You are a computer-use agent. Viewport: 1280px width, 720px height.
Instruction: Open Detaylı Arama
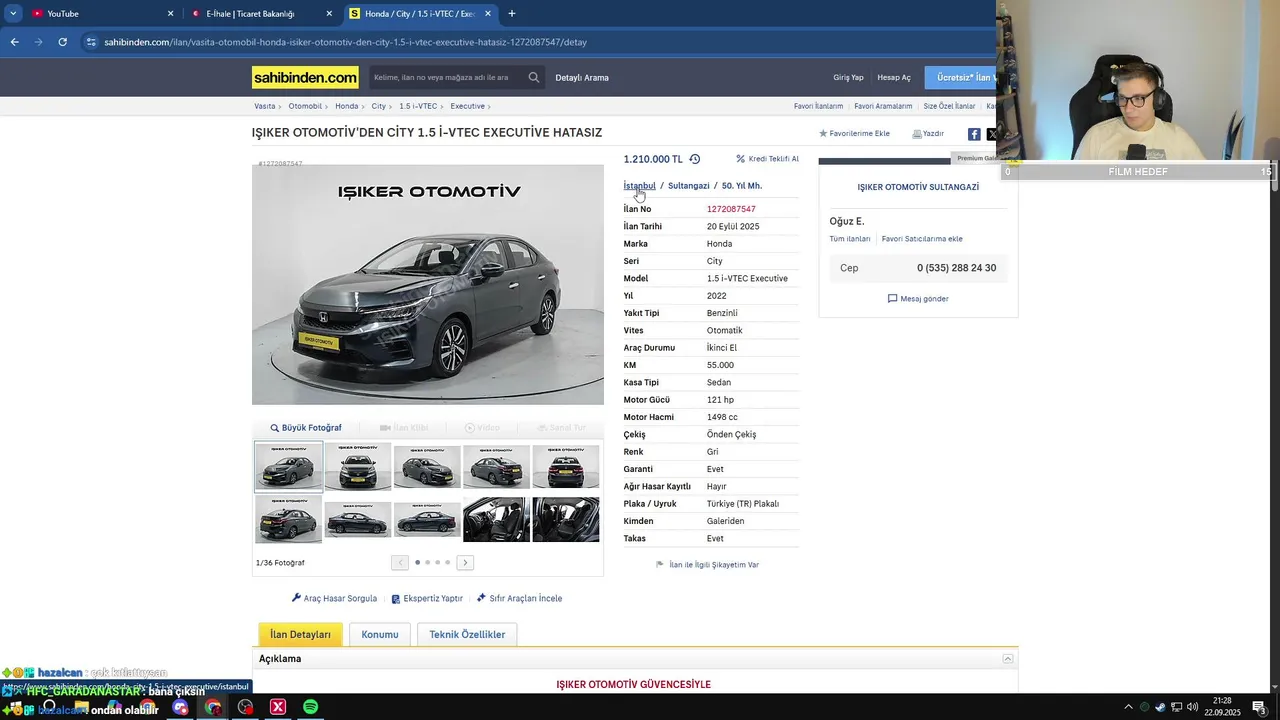(582, 77)
